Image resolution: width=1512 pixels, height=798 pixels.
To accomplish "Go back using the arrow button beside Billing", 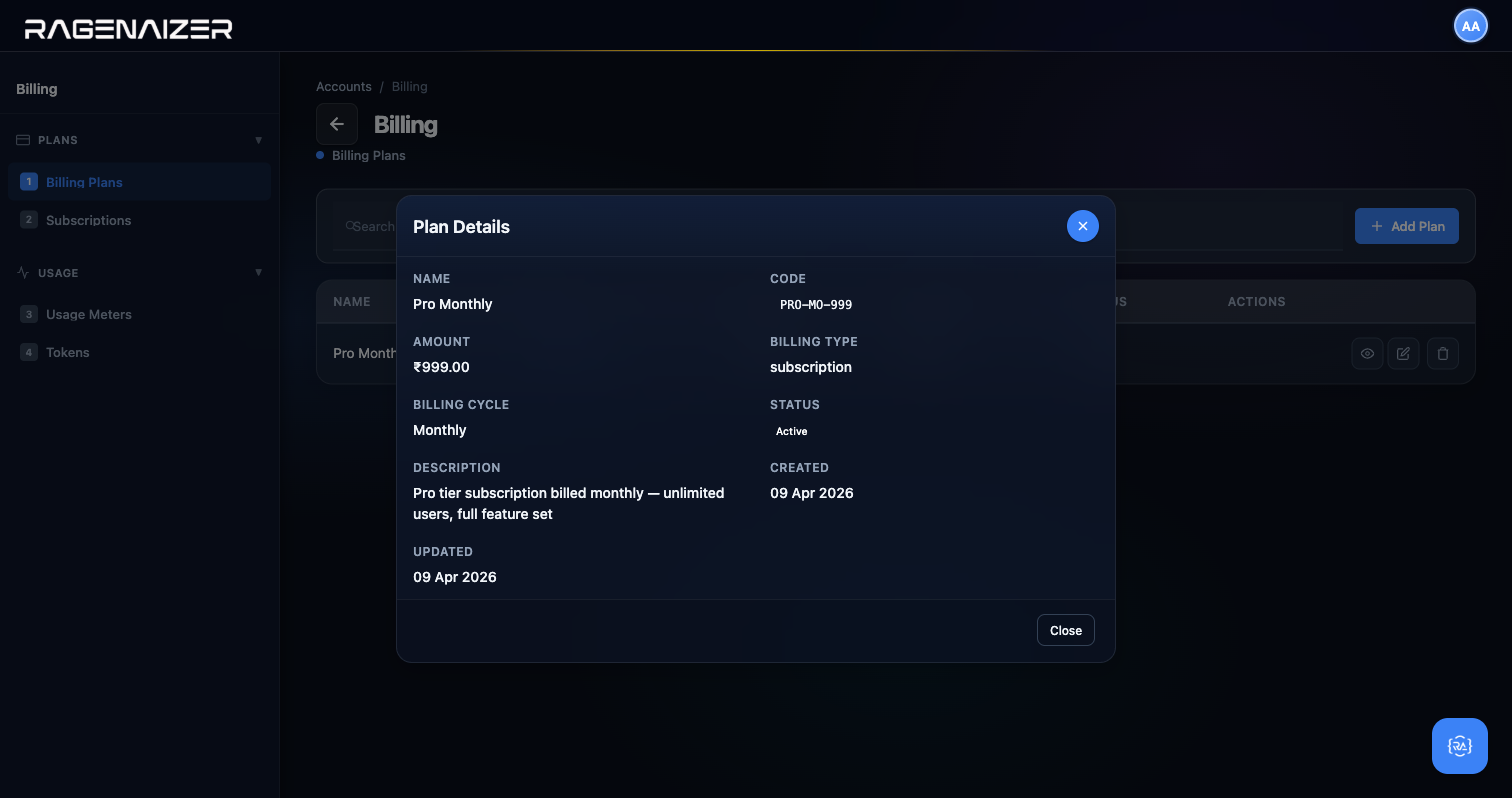I will pyautogui.click(x=337, y=124).
